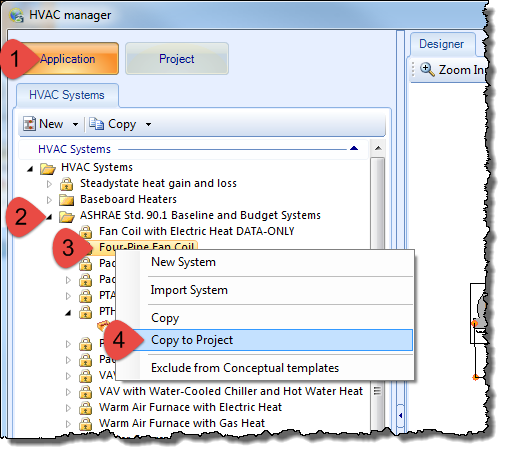The width and height of the screenshot is (506, 454).
Task: Click the Baseboard Heaters folder icon
Action: click(x=66, y=199)
